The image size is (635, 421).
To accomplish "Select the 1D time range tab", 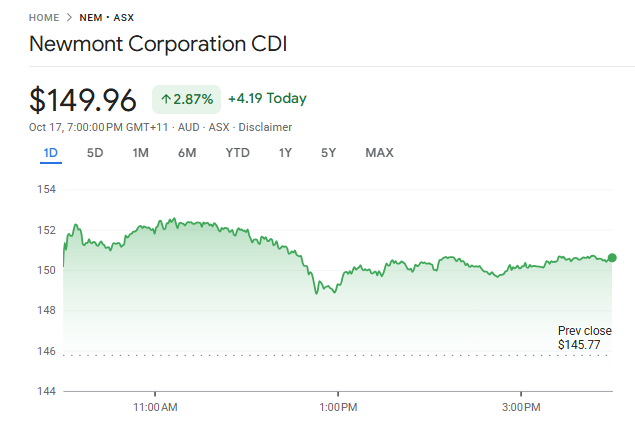I will point(50,153).
